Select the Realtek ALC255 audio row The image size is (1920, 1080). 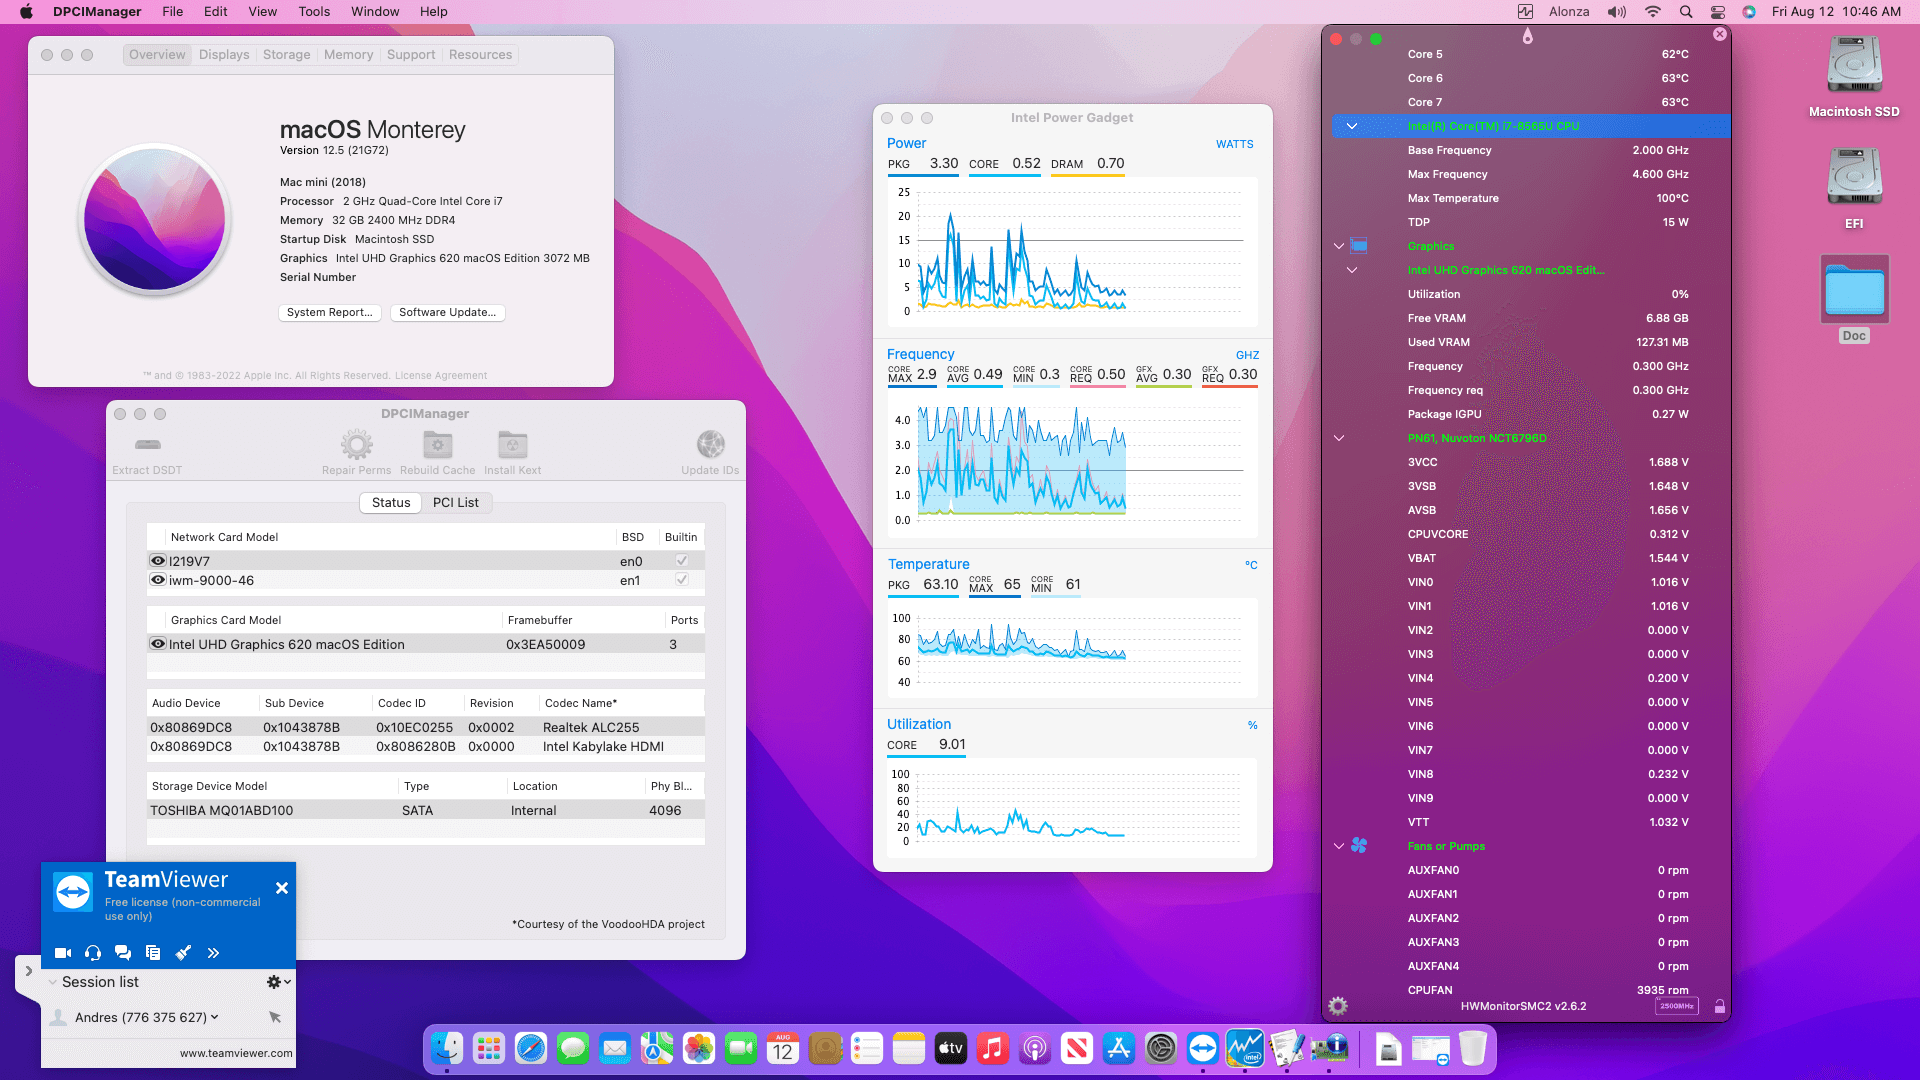click(426, 727)
